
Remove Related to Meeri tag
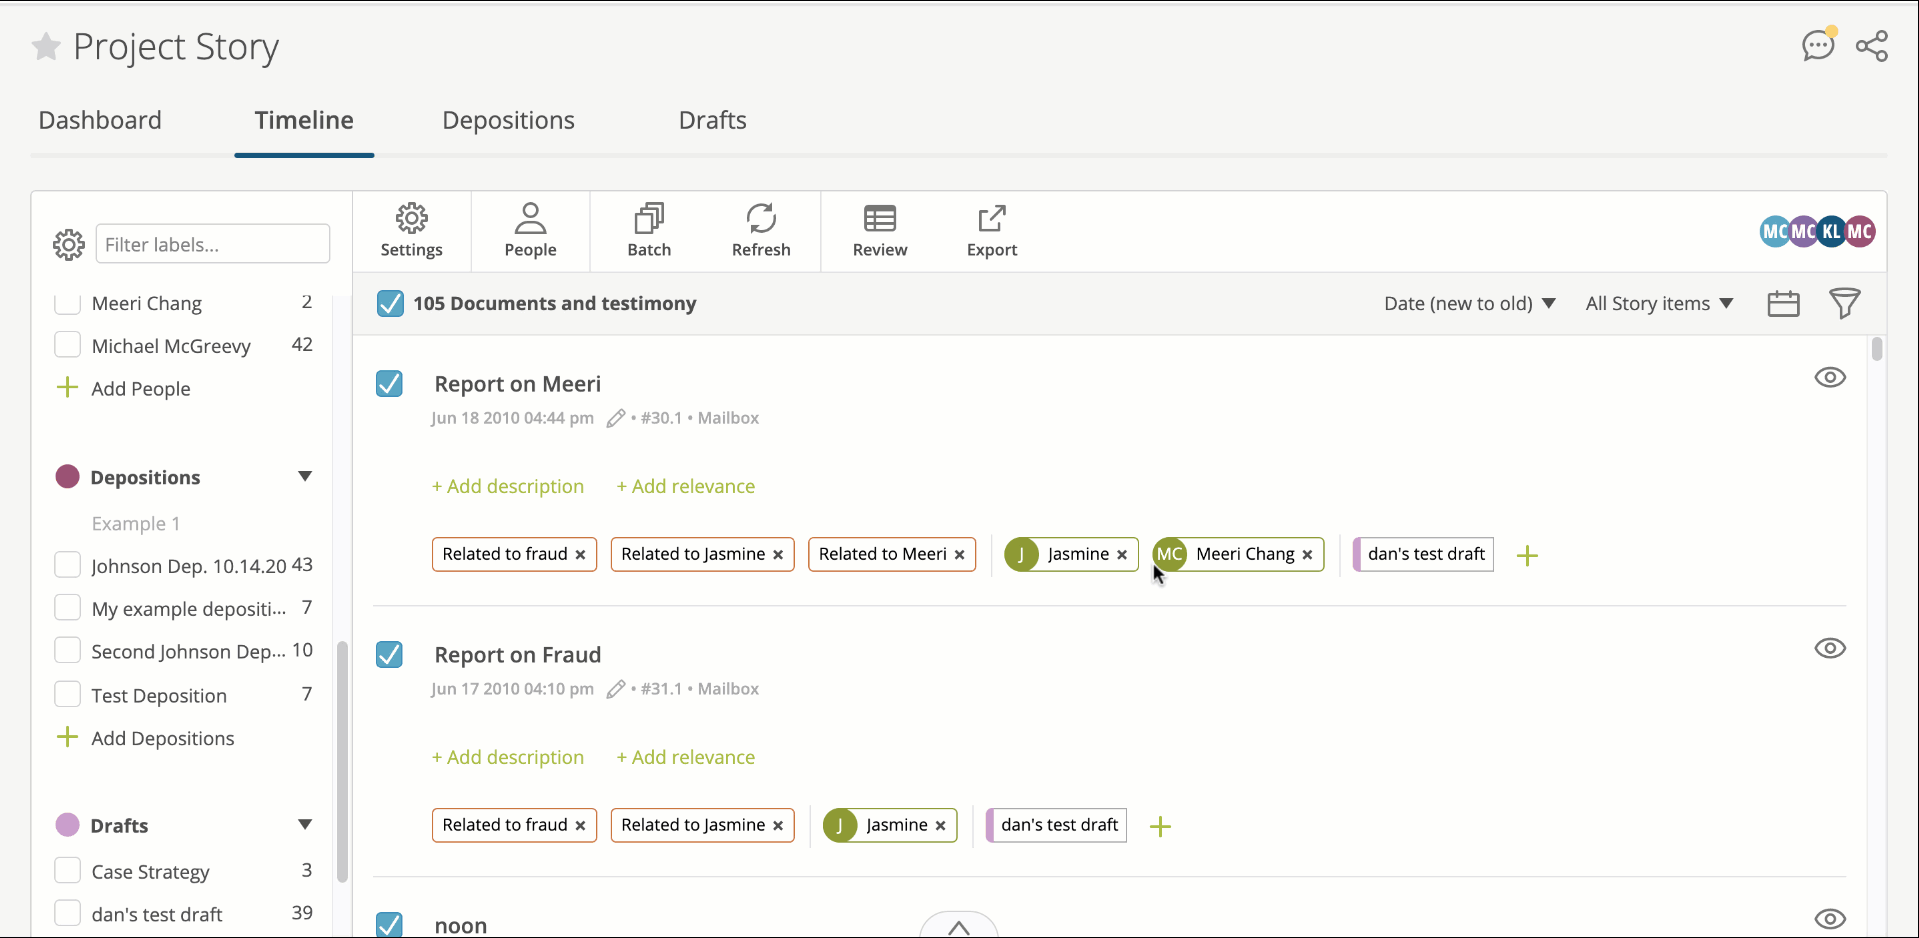tap(959, 555)
